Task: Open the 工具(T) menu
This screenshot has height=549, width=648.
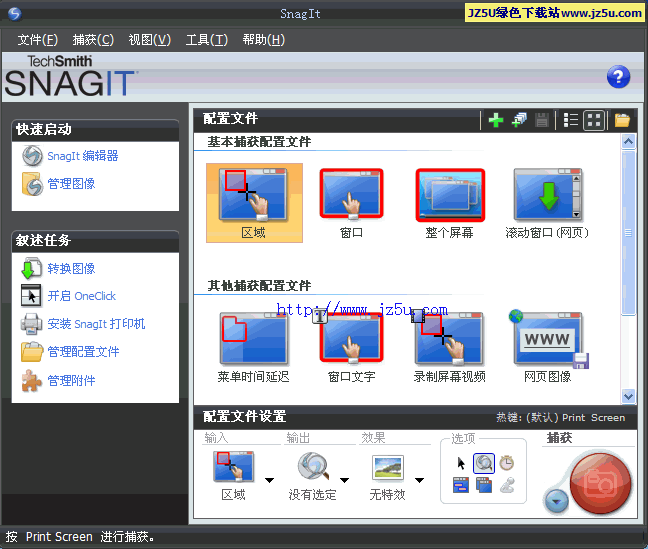Action: pyautogui.click(x=207, y=40)
